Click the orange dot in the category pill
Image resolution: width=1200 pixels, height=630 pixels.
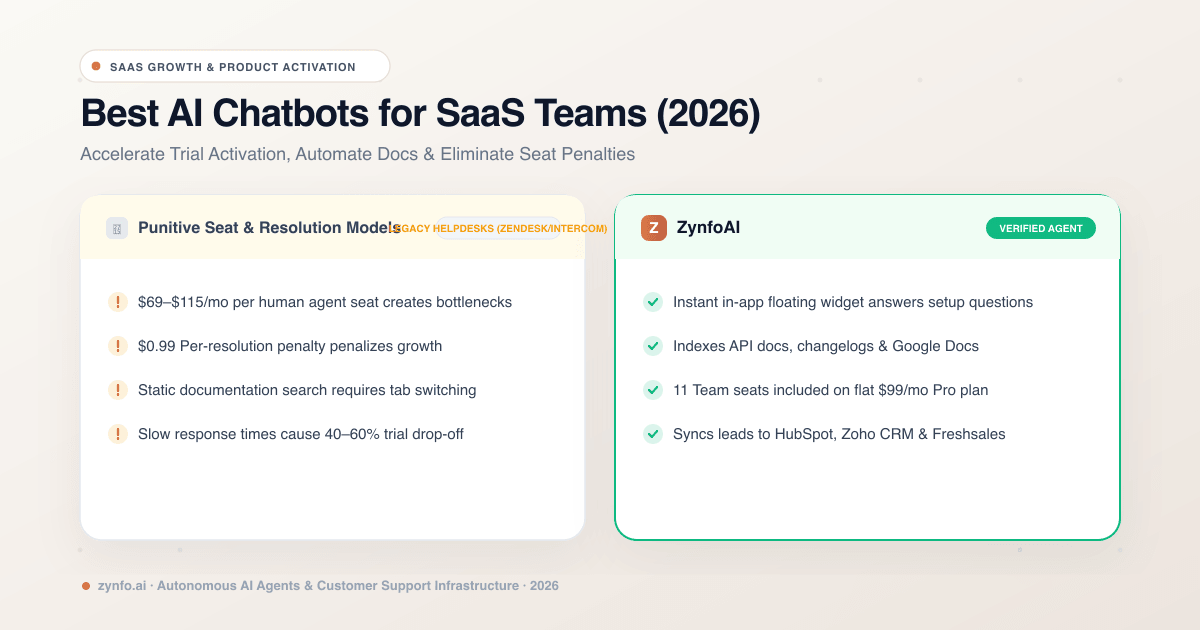pyautogui.click(x=96, y=67)
